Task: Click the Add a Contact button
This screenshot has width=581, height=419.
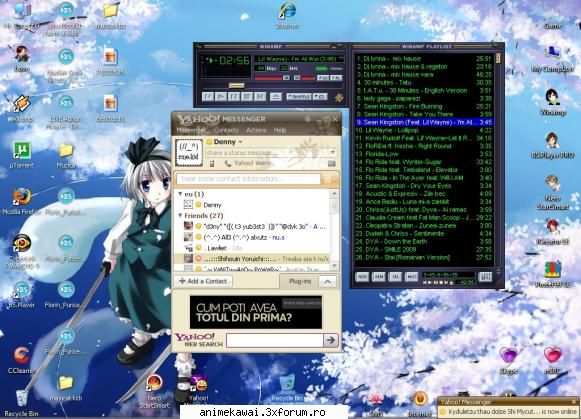Action: (x=203, y=281)
